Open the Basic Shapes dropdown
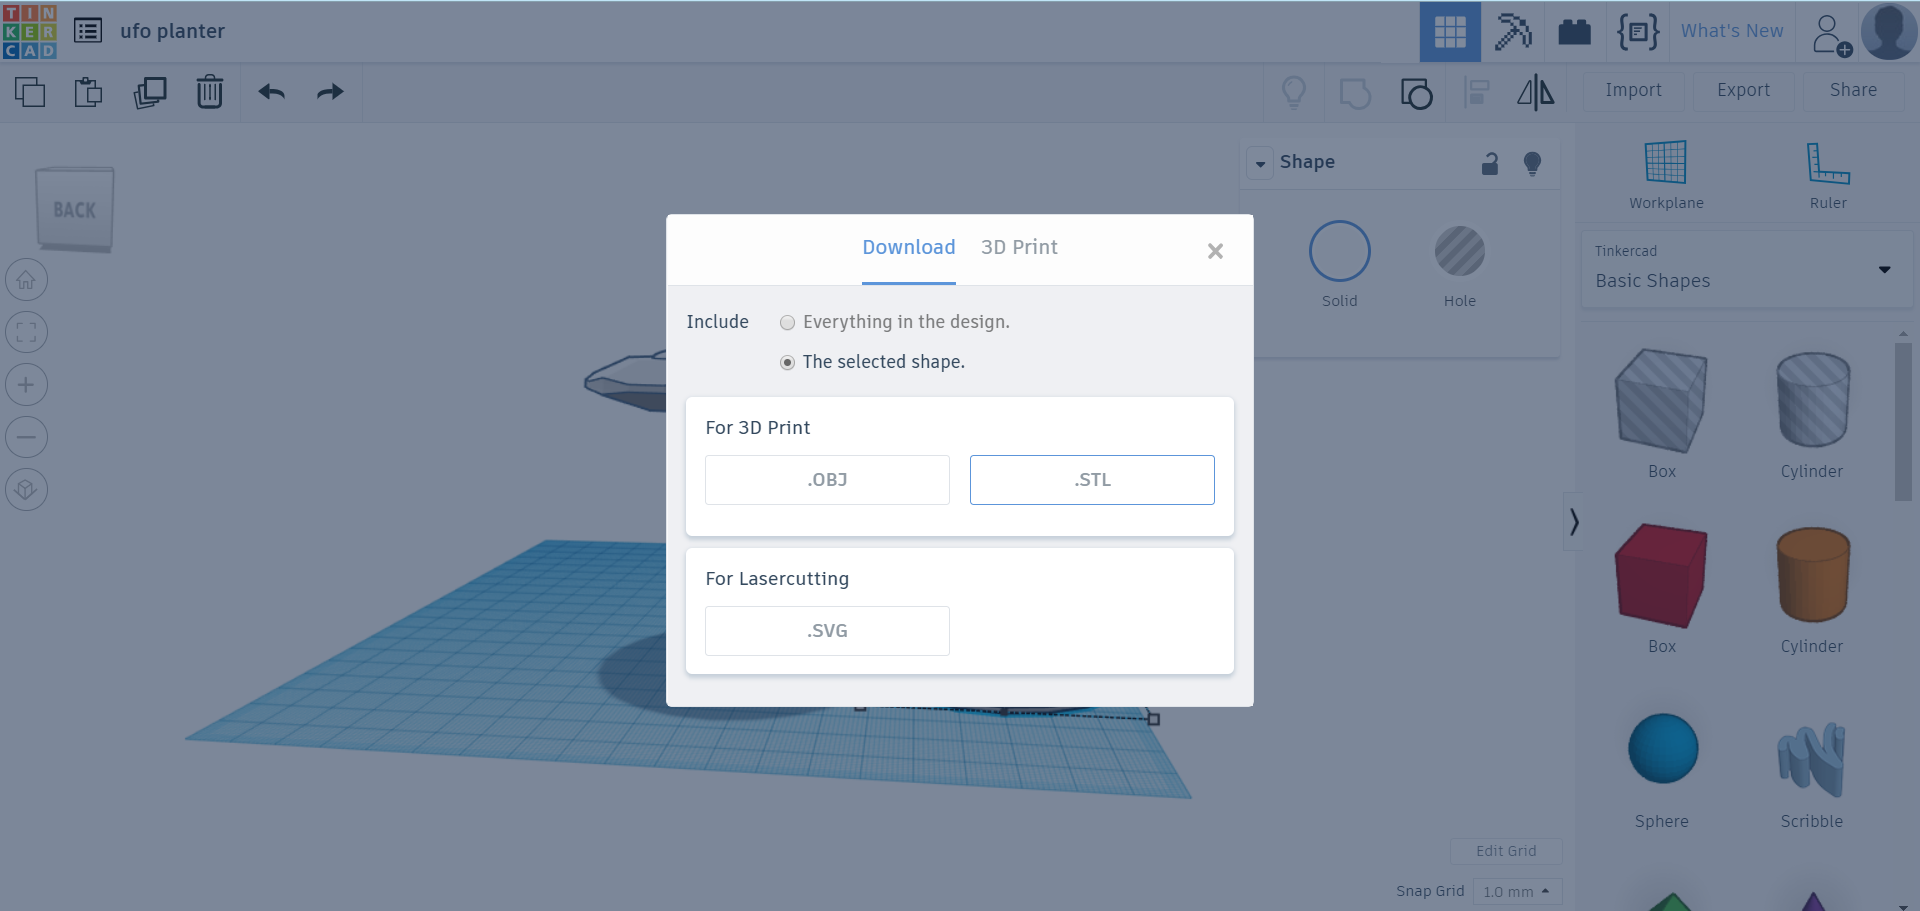This screenshot has width=1920, height=911. (1745, 269)
